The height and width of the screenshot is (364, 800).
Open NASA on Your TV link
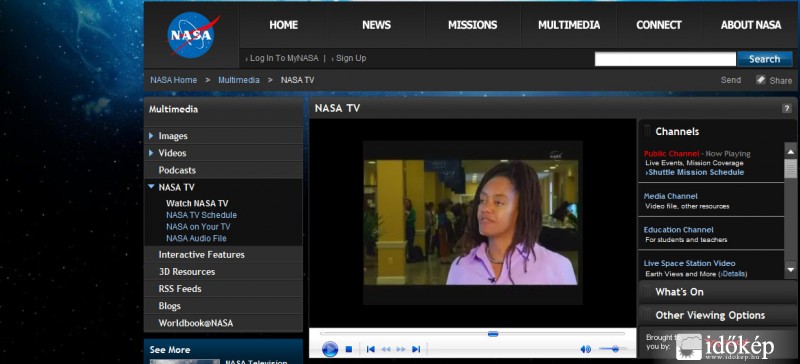198,227
